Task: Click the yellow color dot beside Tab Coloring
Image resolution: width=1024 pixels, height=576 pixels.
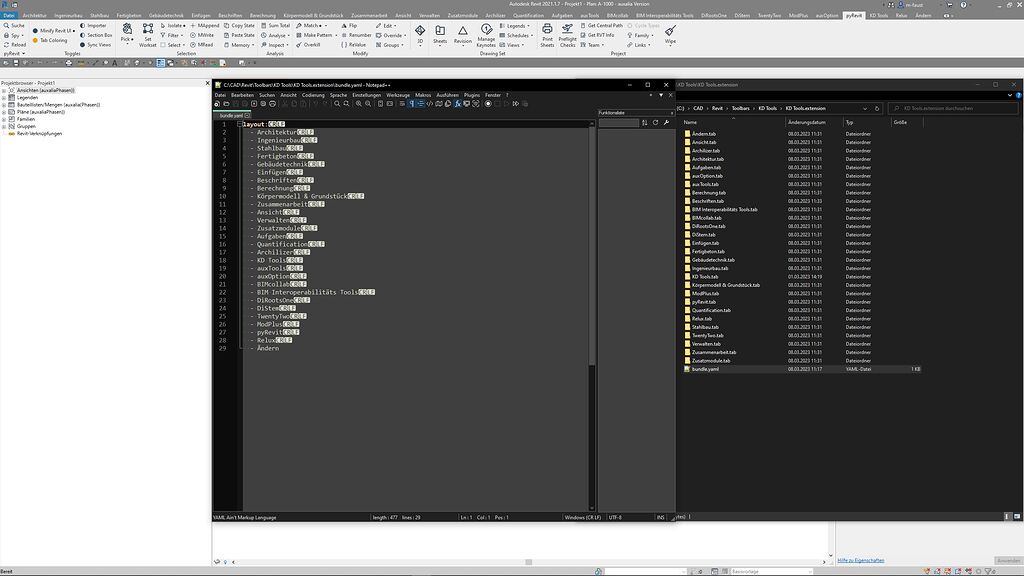Action: click(36, 38)
